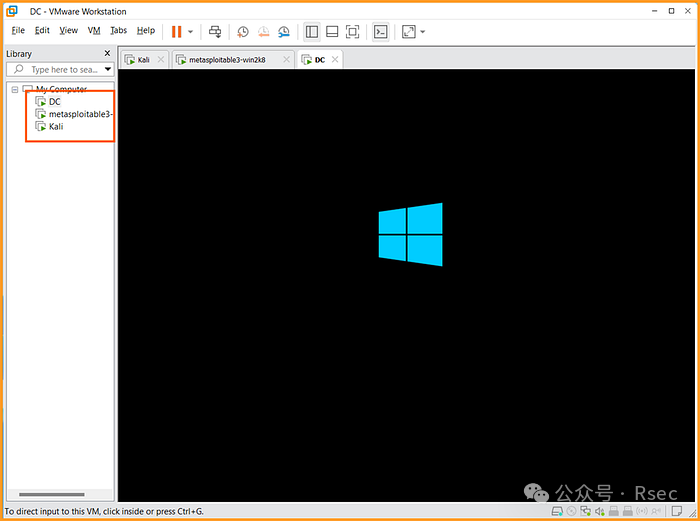Open the console view icon
The width and height of the screenshot is (700, 521).
click(380, 32)
